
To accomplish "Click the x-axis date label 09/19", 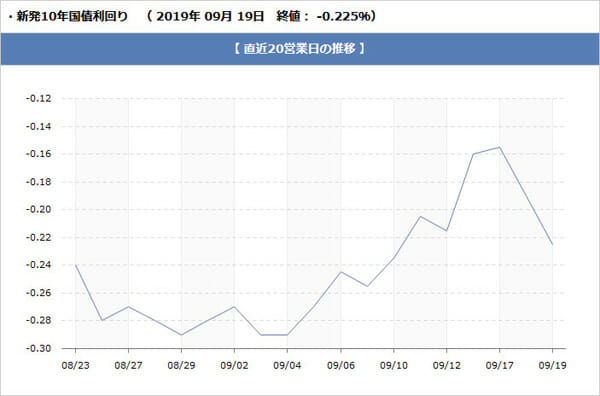I will coord(553,365).
